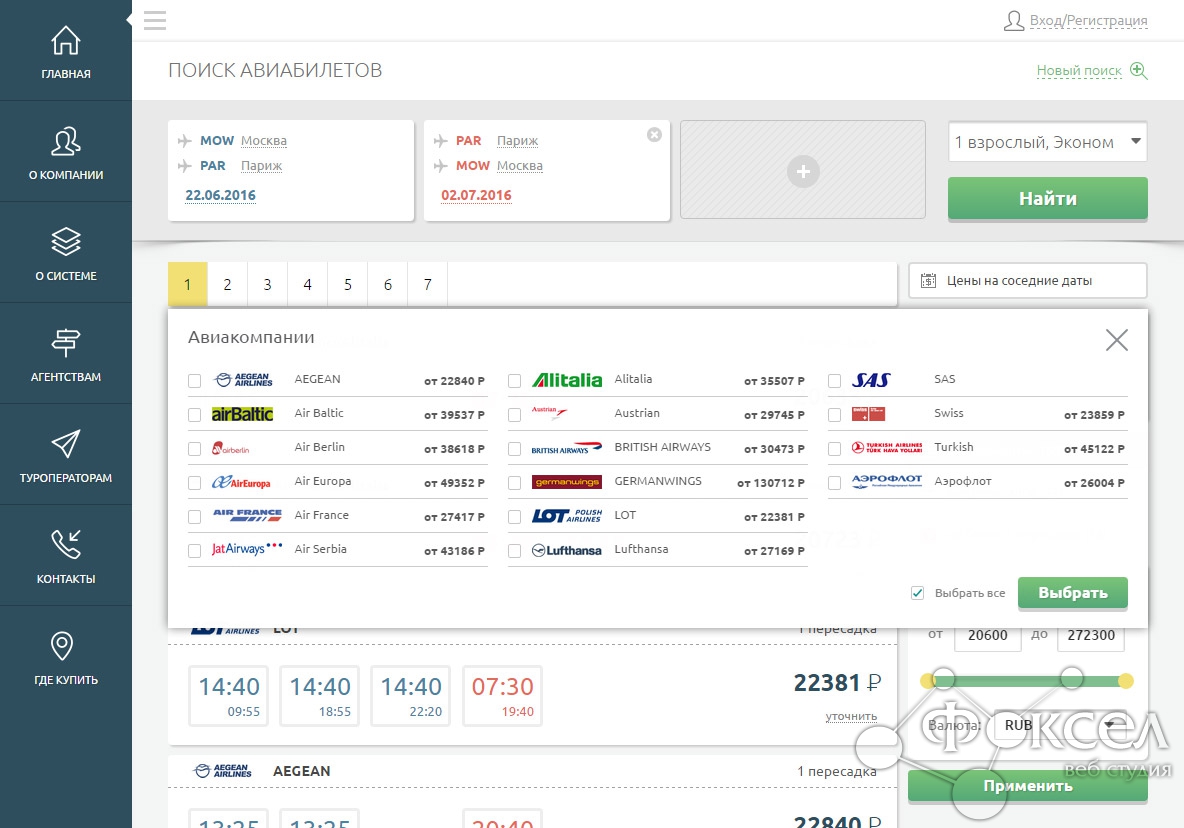Click the Найти search button
The image size is (1184, 828).
1047,199
